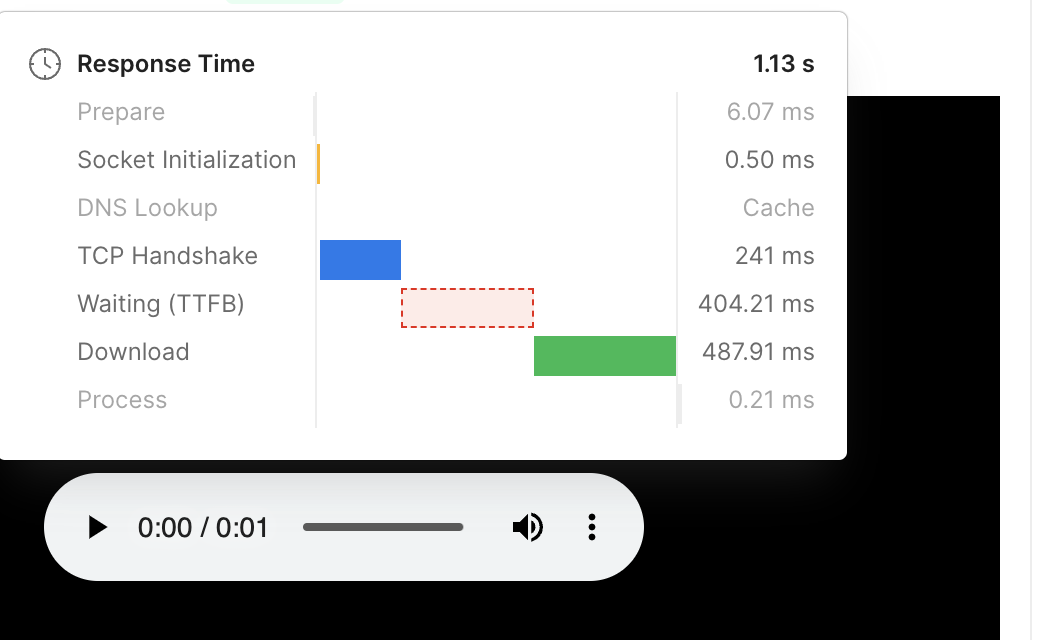Click the orange Socket Initialization marker
Screen dimensions: 1064x640
tap(318, 164)
